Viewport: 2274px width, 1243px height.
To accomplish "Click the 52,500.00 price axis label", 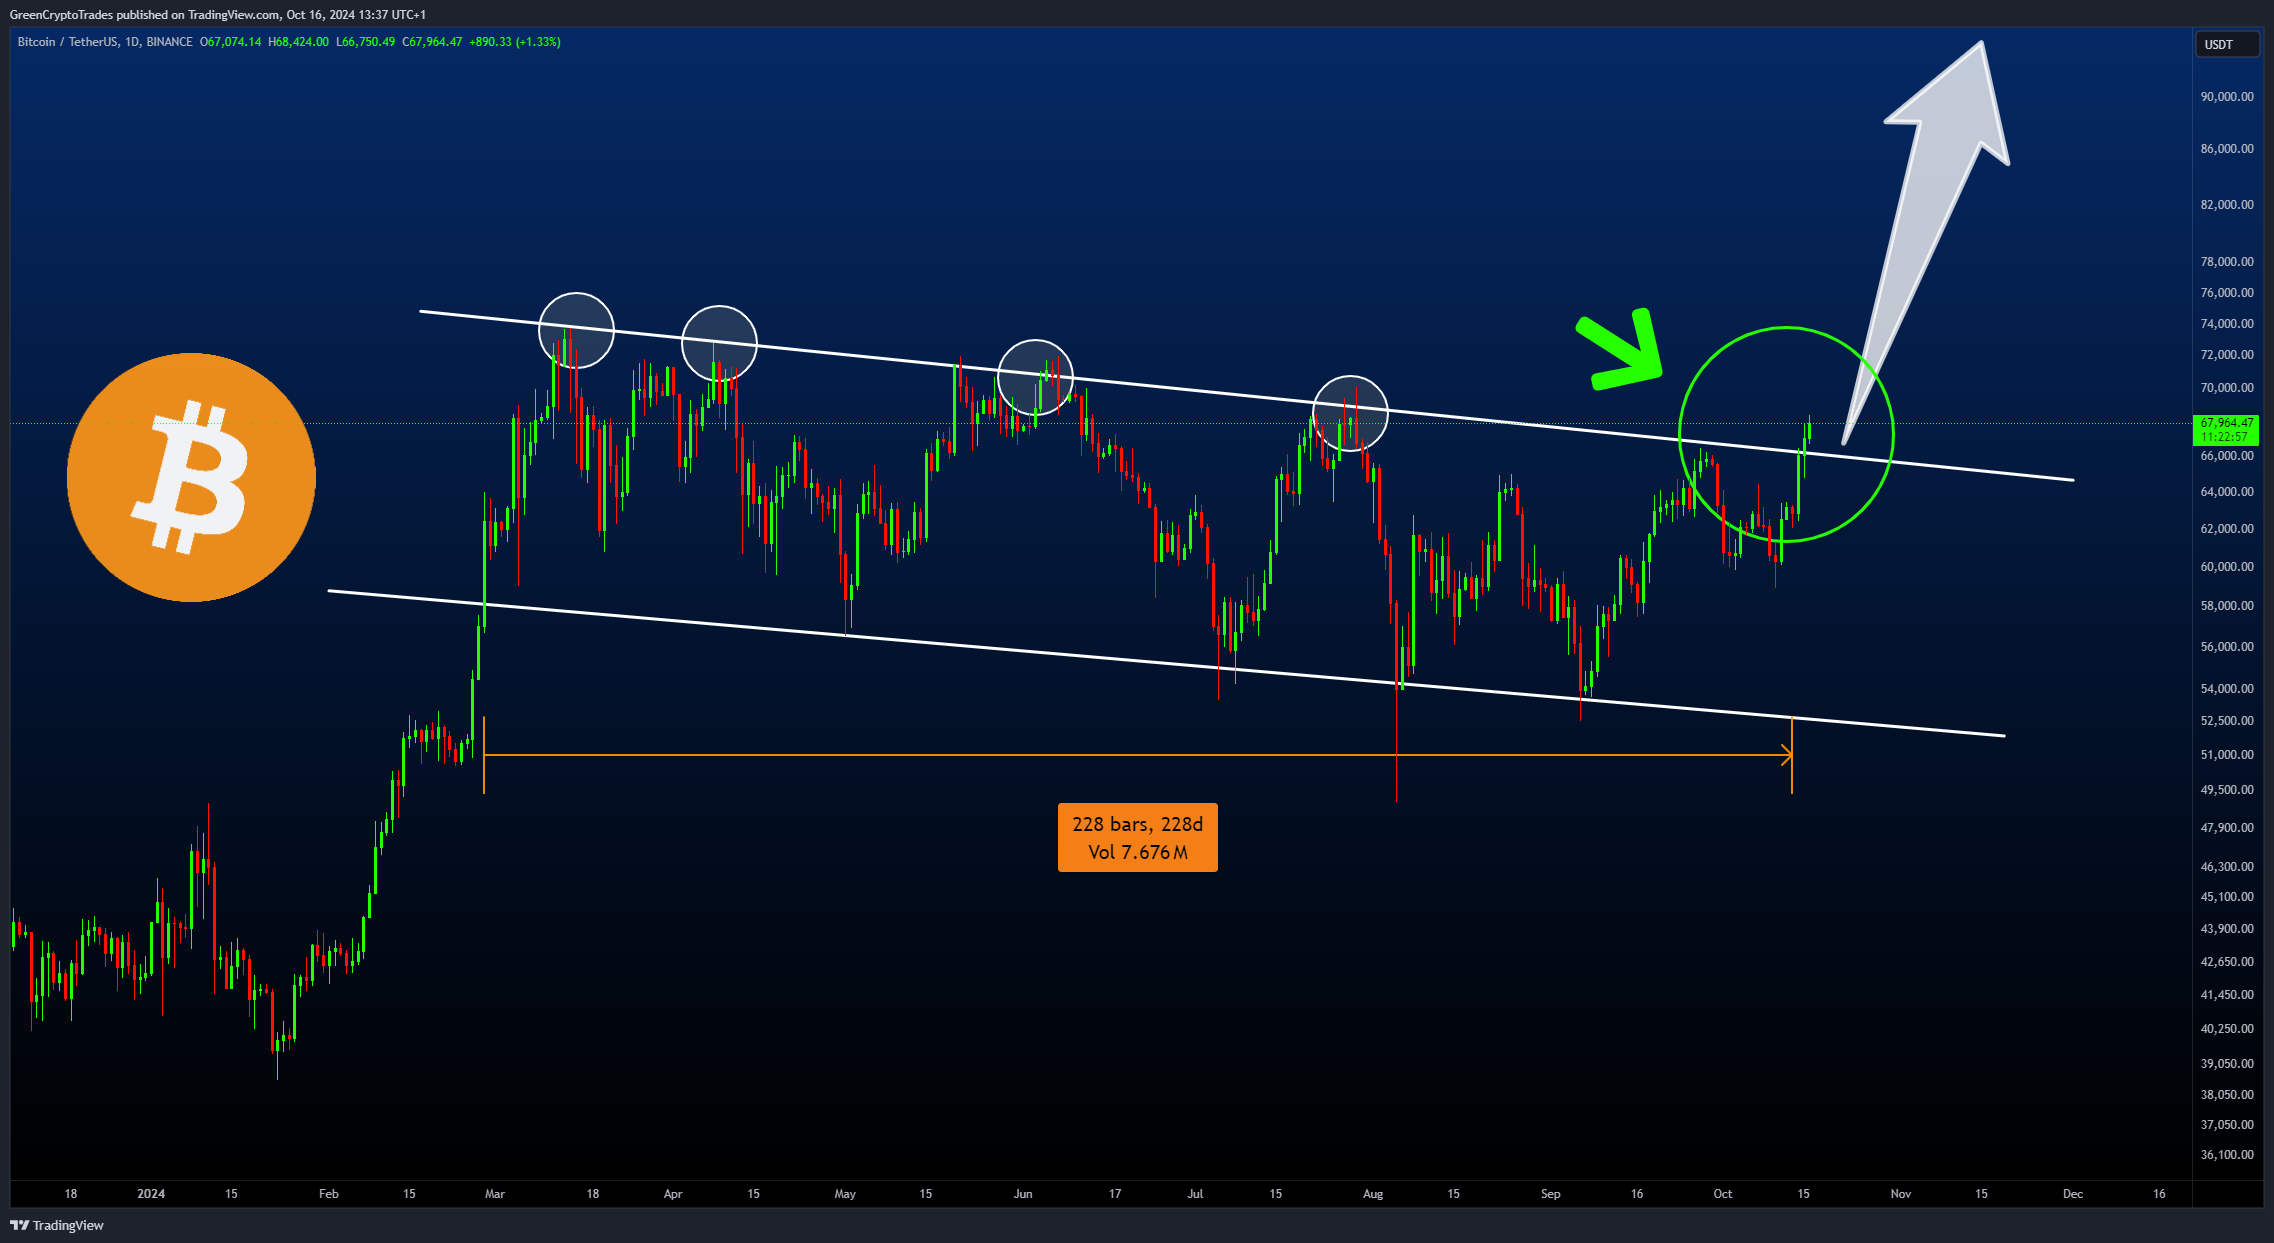I will (x=2227, y=721).
